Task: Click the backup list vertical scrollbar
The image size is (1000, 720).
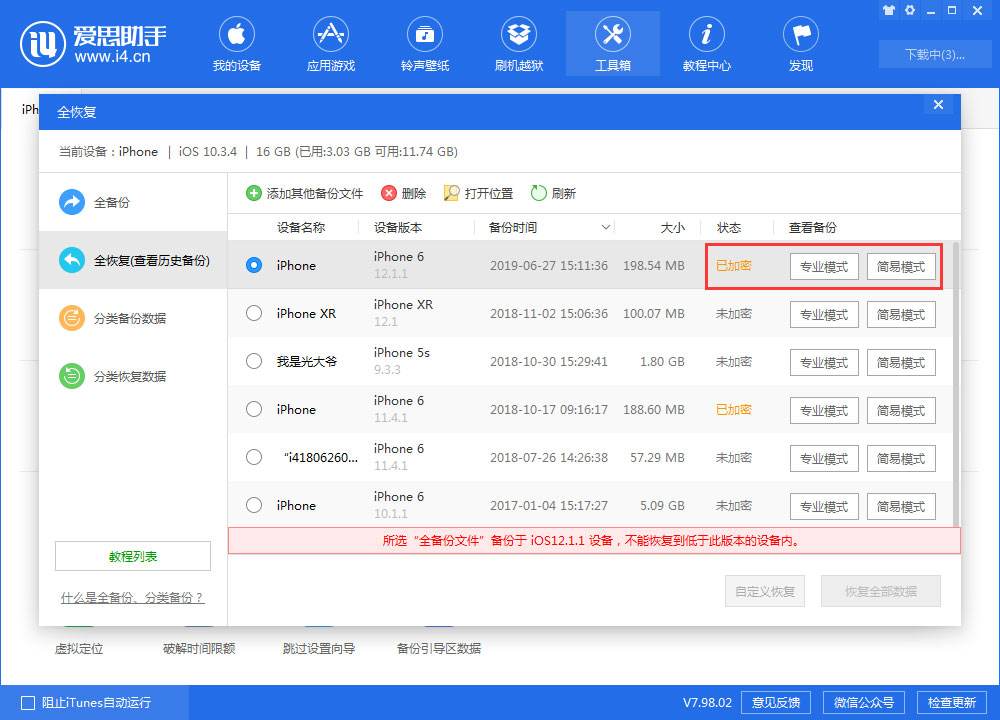Action: (956, 384)
